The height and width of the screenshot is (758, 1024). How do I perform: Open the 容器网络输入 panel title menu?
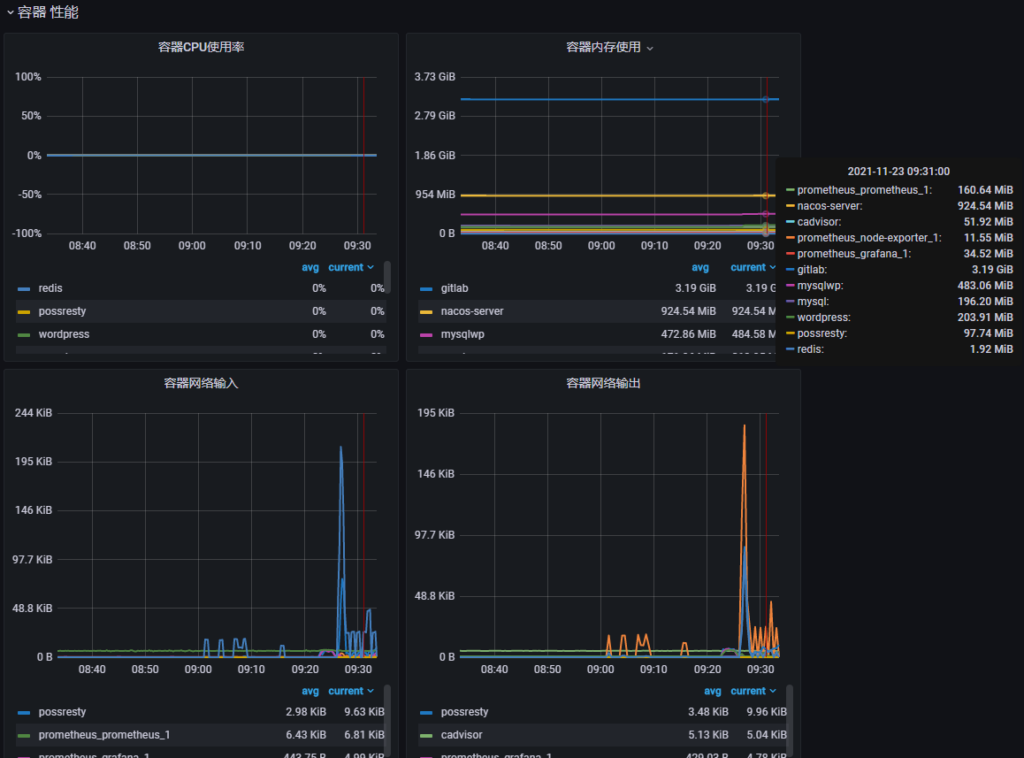pos(201,383)
